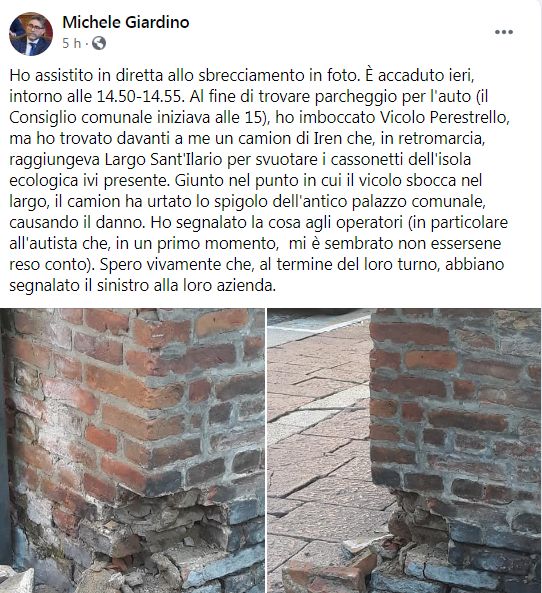542x593 pixels.
Task: Click 'Vicolo Perestrello' in the post text
Action: [x=443, y=117]
